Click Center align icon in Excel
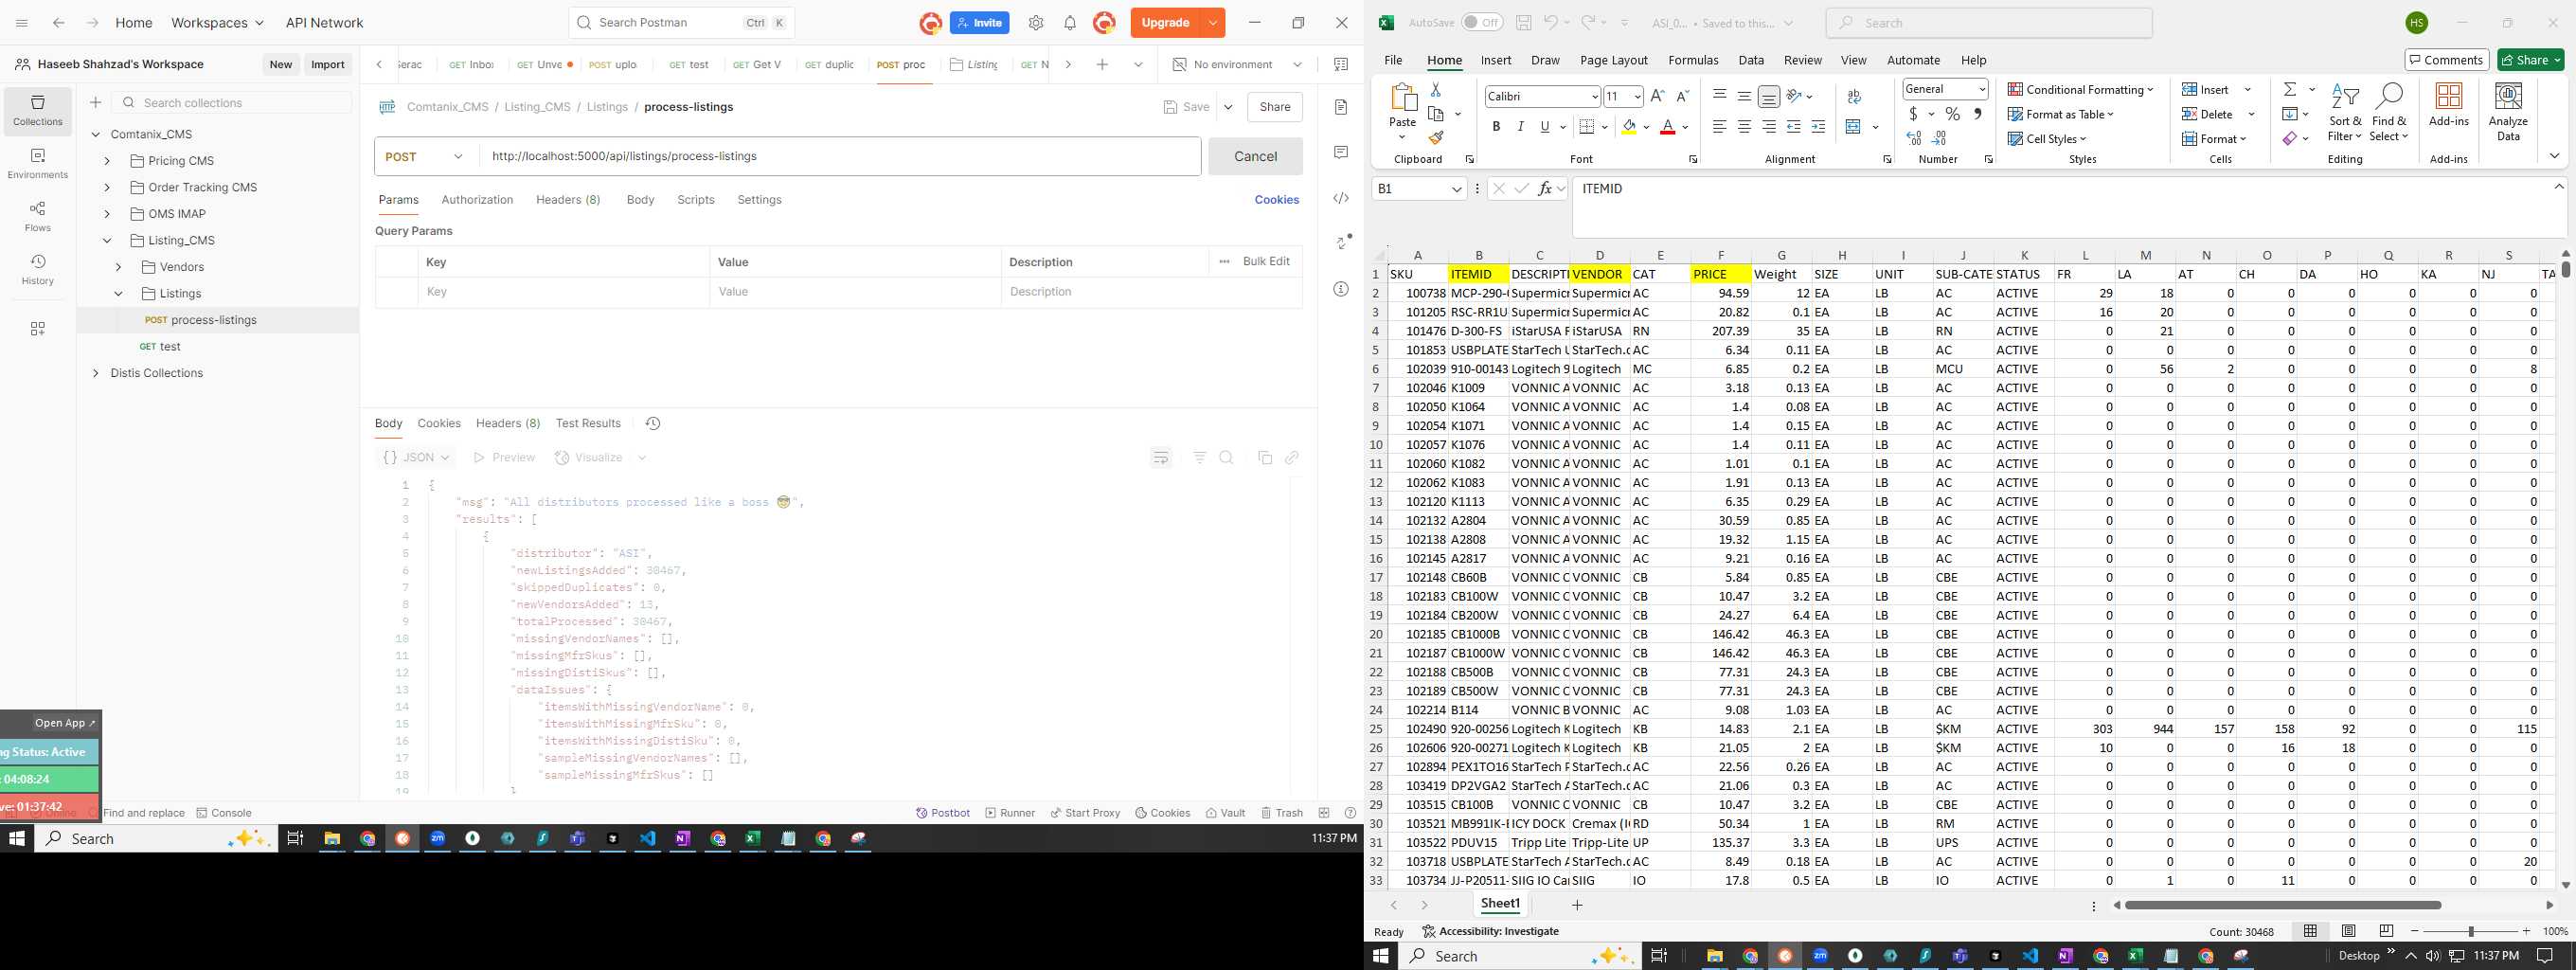2576x970 pixels. (1744, 127)
